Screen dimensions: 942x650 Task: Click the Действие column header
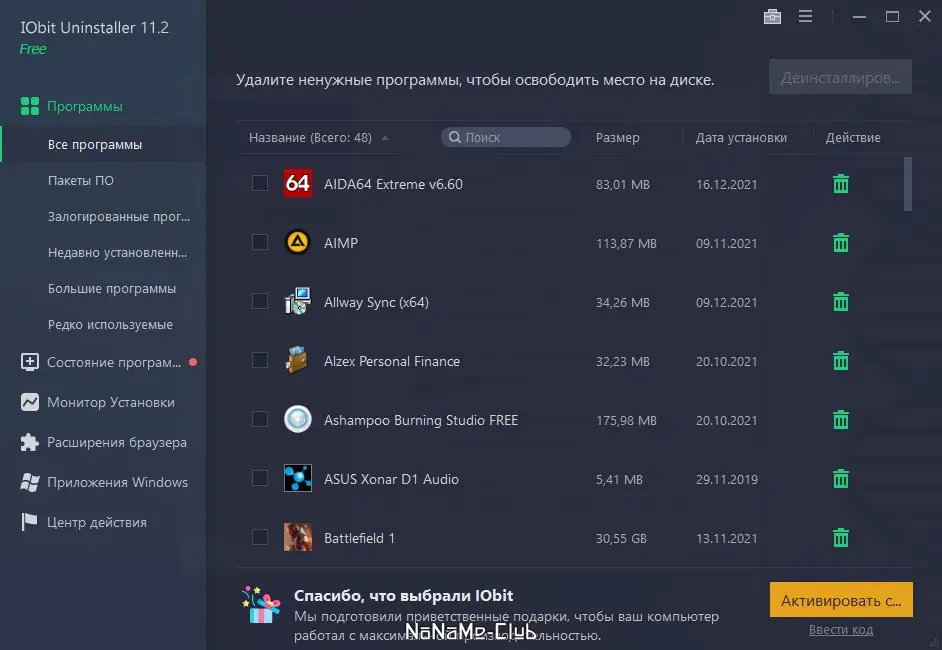point(852,138)
